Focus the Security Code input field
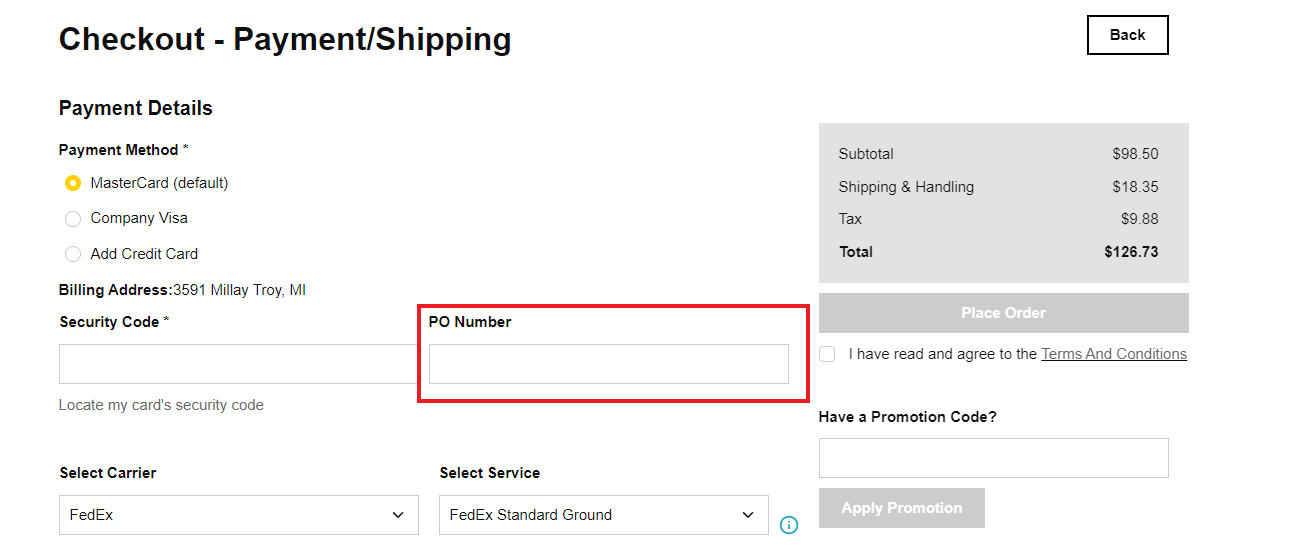The image size is (1302, 555). pyautogui.click(x=238, y=364)
